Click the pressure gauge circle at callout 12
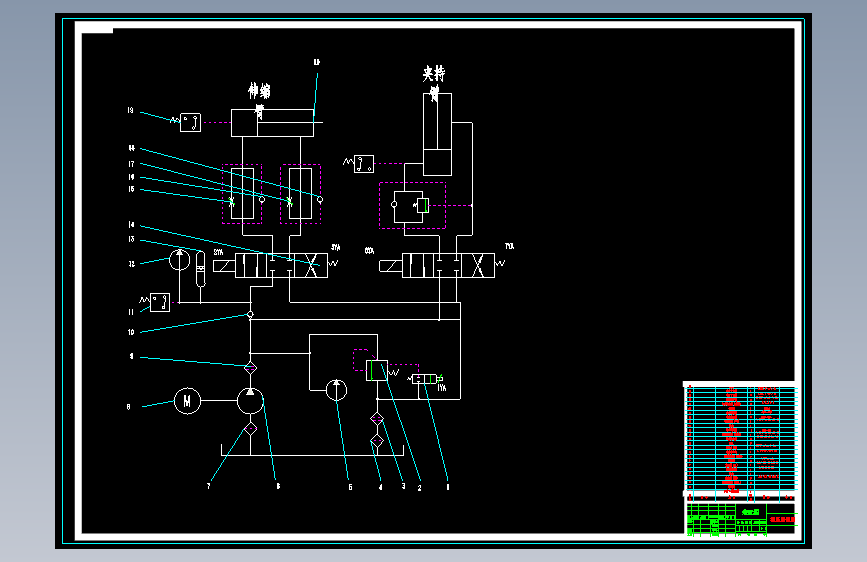This screenshot has height=562, width=867. (x=179, y=259)
